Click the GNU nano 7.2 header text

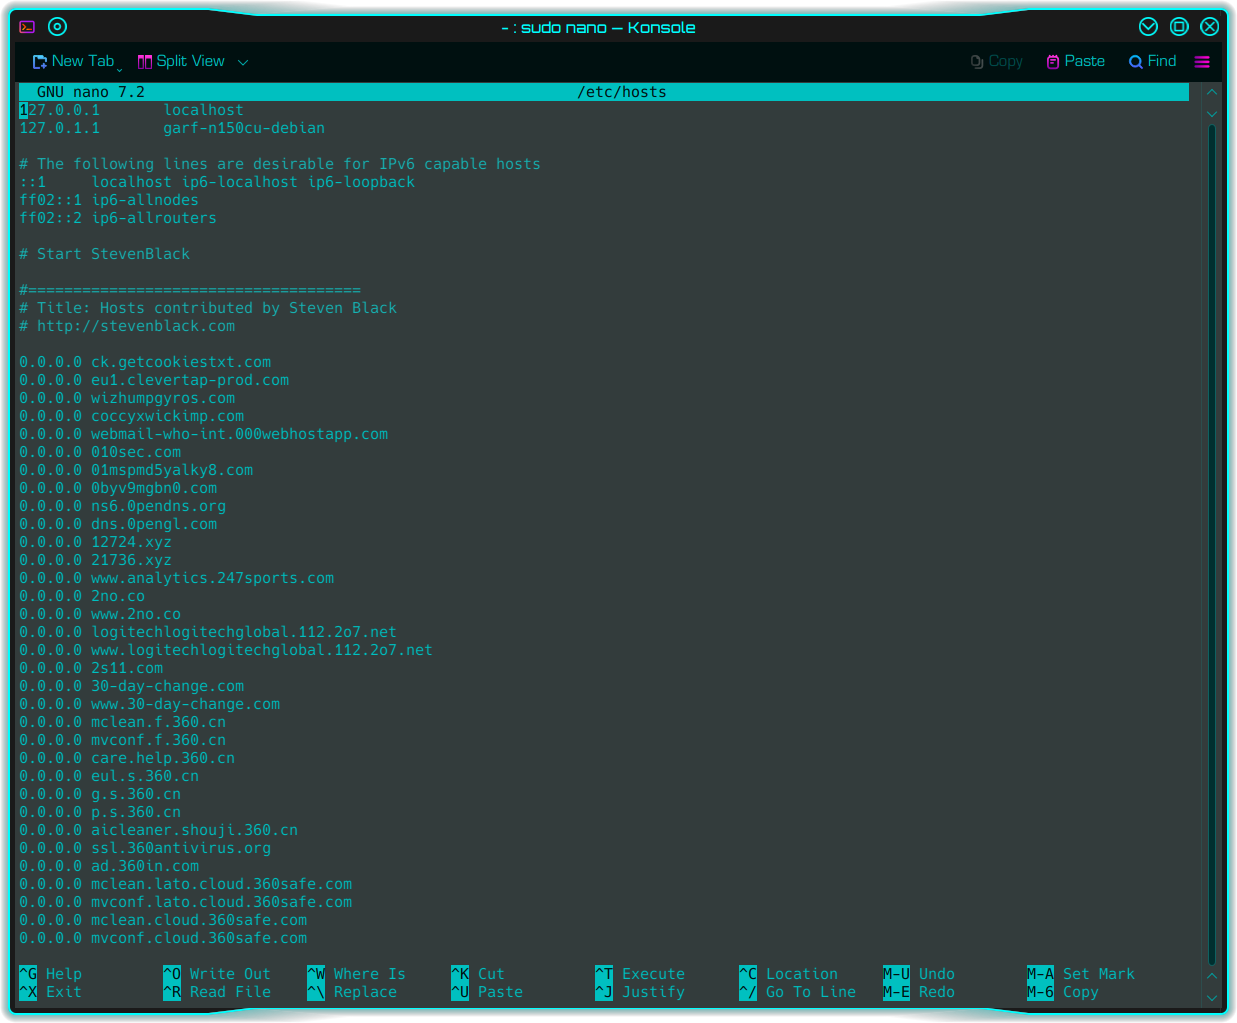click(91, 92)
